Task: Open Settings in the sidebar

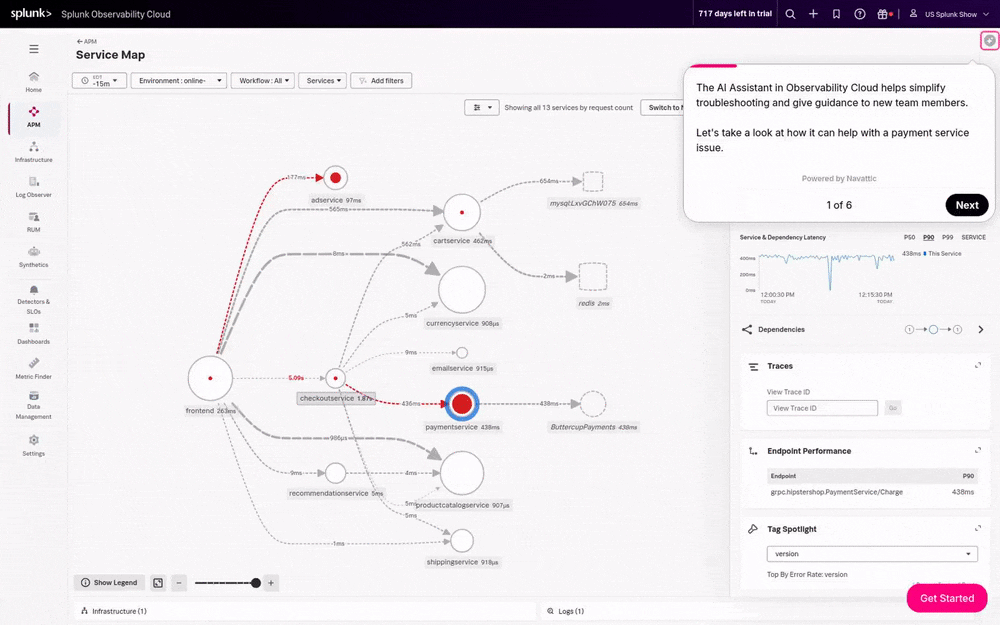Action: pyautogui.click(x=34, y=445)
